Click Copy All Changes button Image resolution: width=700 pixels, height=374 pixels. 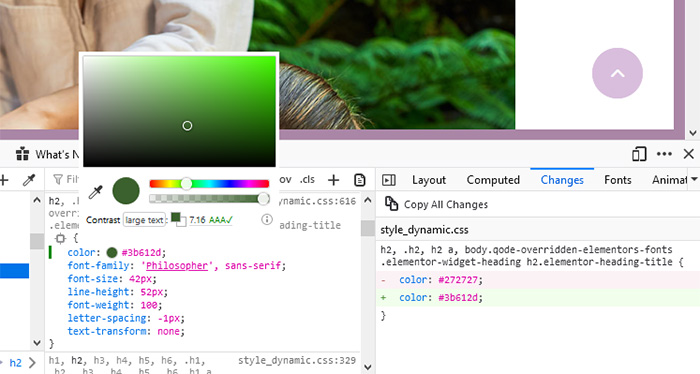pyautogui.click(x=437, y=204)
